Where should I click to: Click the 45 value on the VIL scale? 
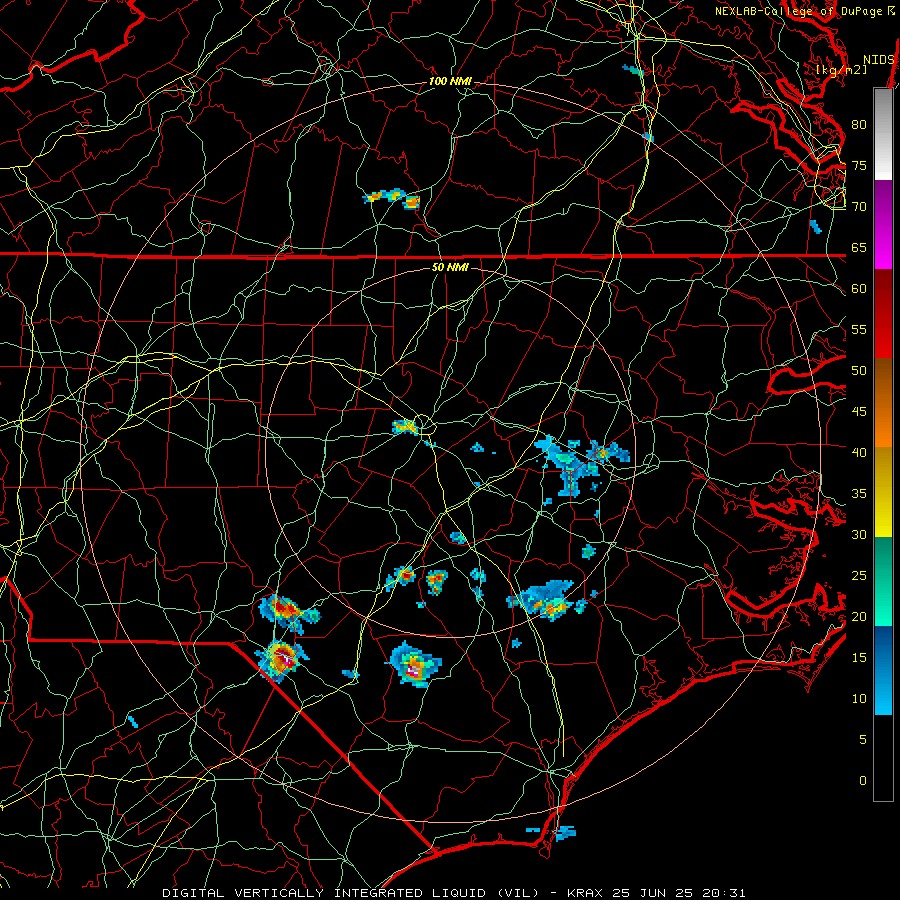click(859, 412)
